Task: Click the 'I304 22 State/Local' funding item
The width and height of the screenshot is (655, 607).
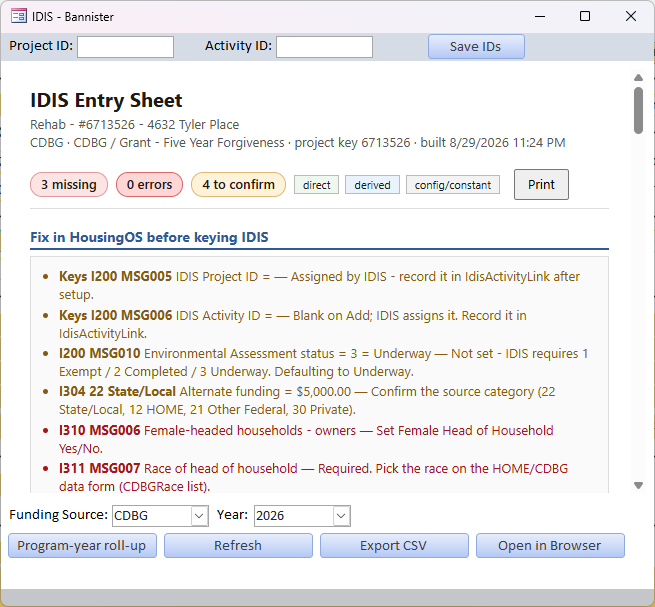Action: pos(307,400)
